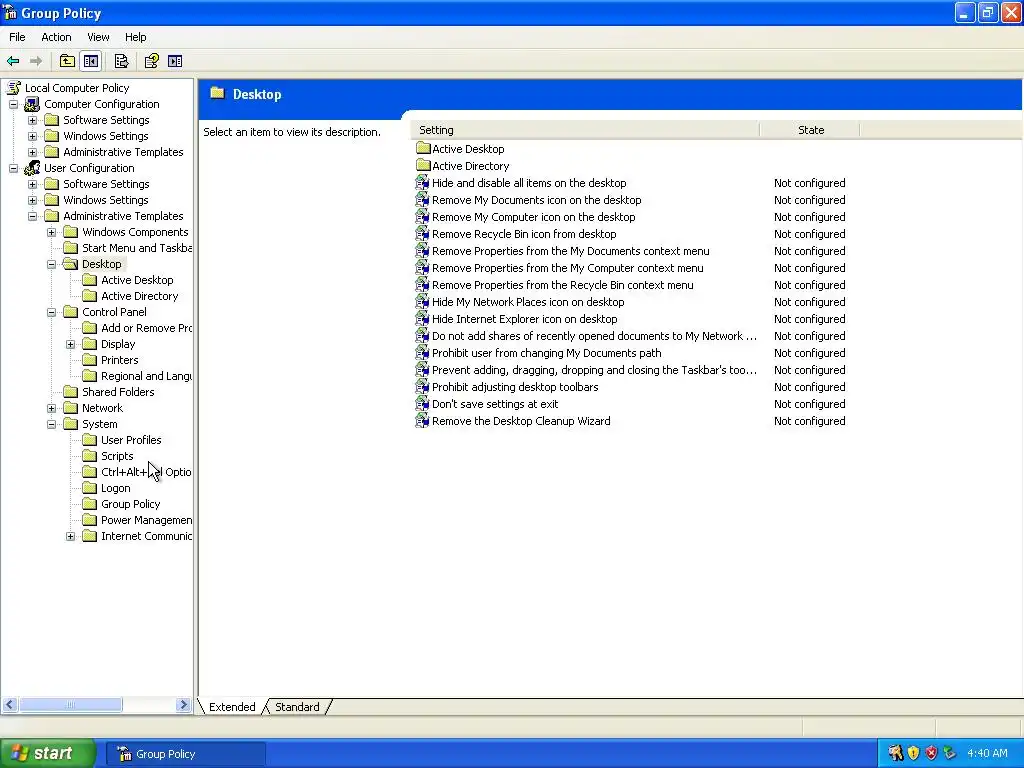The width and height of the screenshot is (1024, 768).
Task: Click the red security alert shield in the system tray
Action: click(x=931, y=753)
